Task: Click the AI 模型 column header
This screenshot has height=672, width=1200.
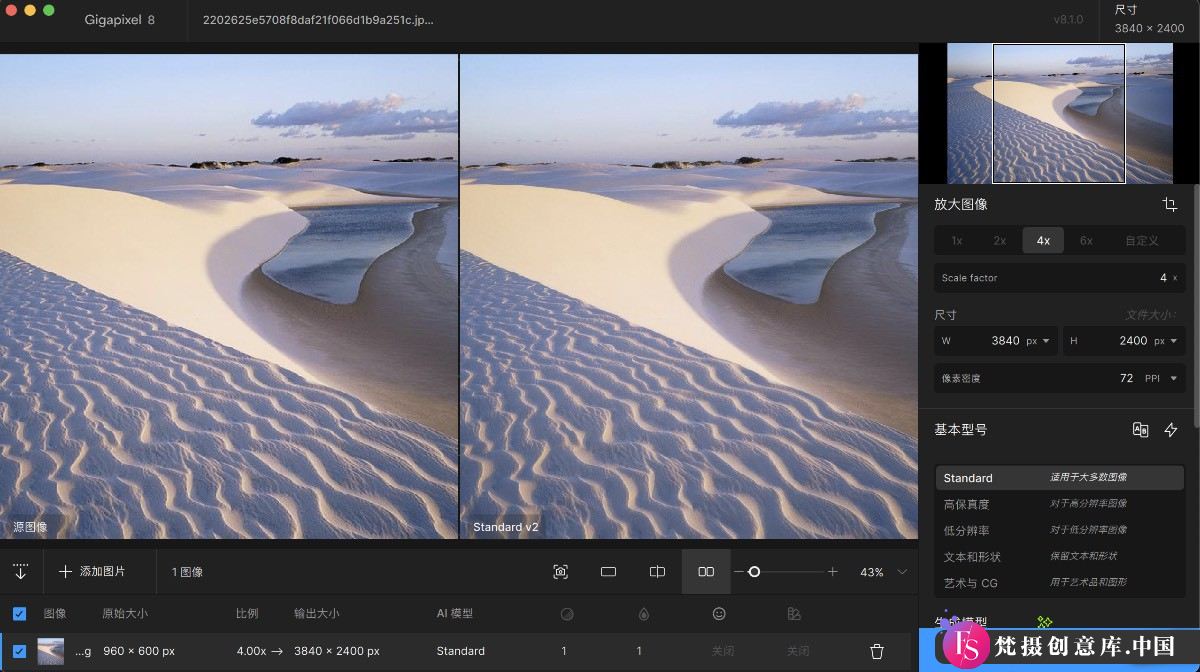Action: click(455, 613)
